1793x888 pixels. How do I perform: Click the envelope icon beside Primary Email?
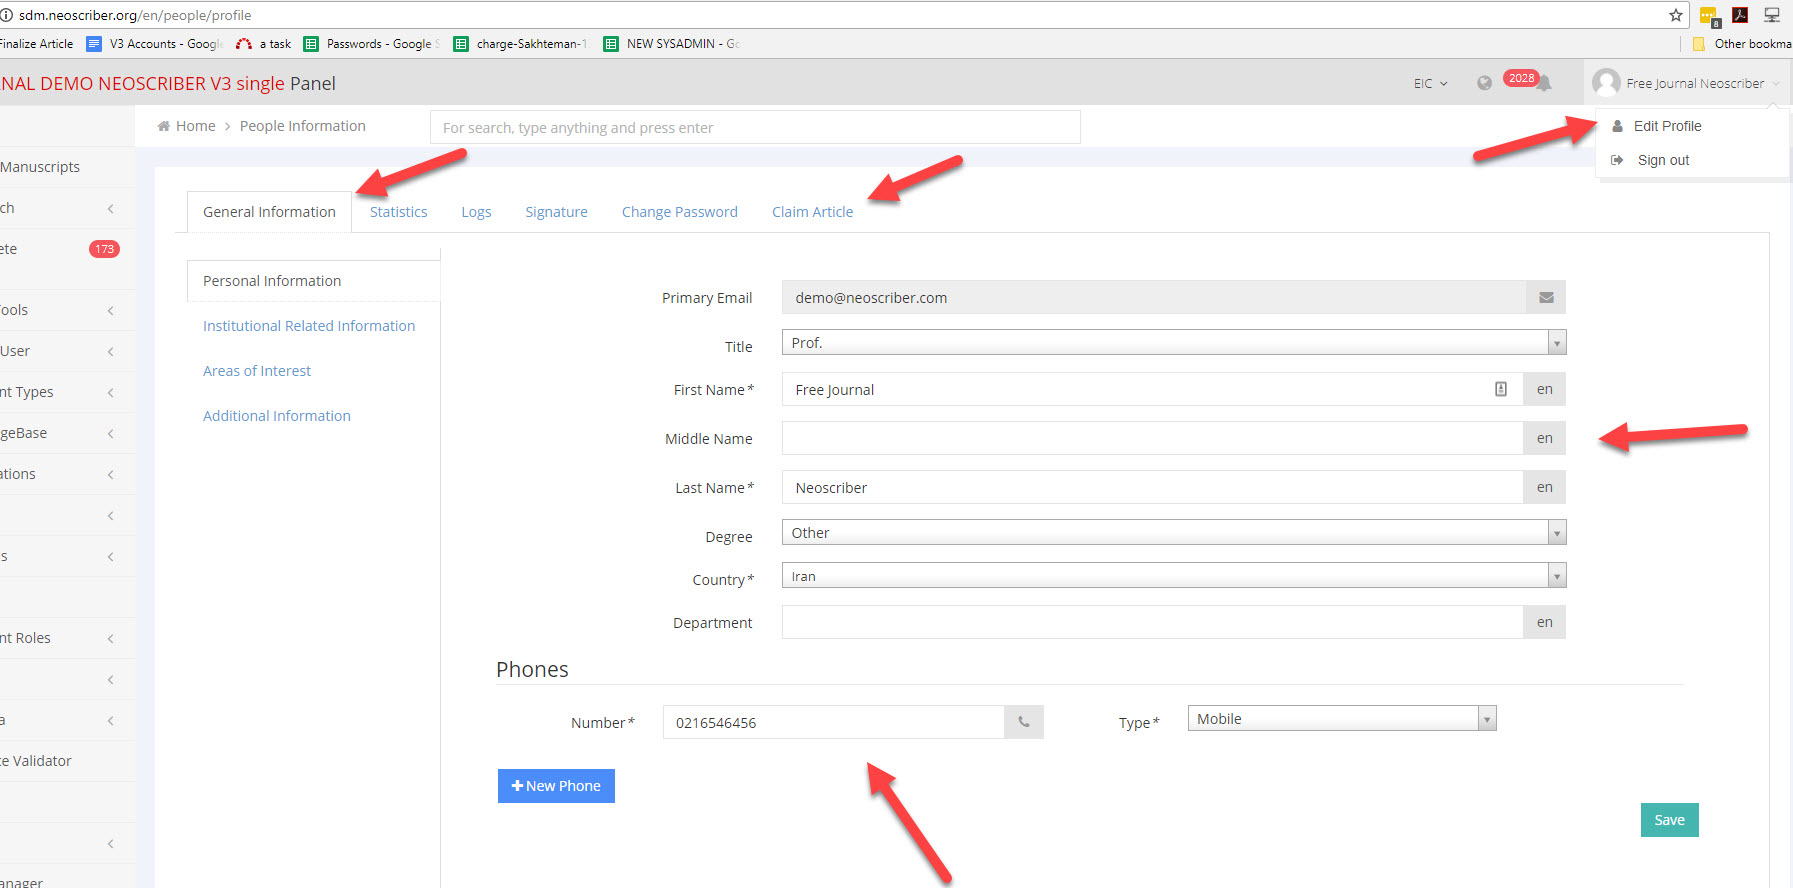tap(1546, 297)
